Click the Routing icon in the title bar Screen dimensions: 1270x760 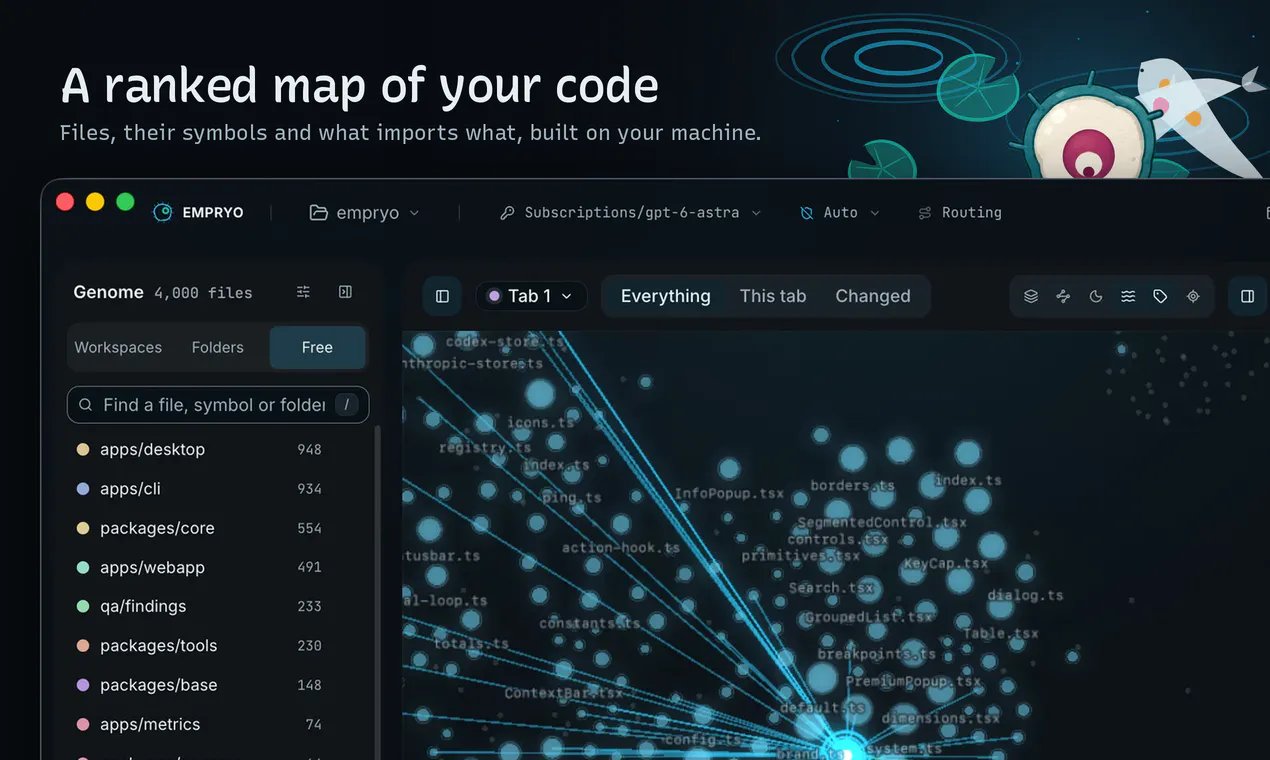(x=925, y=213)
